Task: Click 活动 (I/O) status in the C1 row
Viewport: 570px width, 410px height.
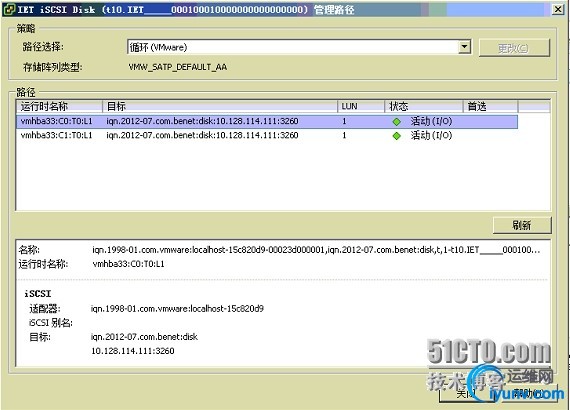Action: pyautogui.click(x=431, y=135)
